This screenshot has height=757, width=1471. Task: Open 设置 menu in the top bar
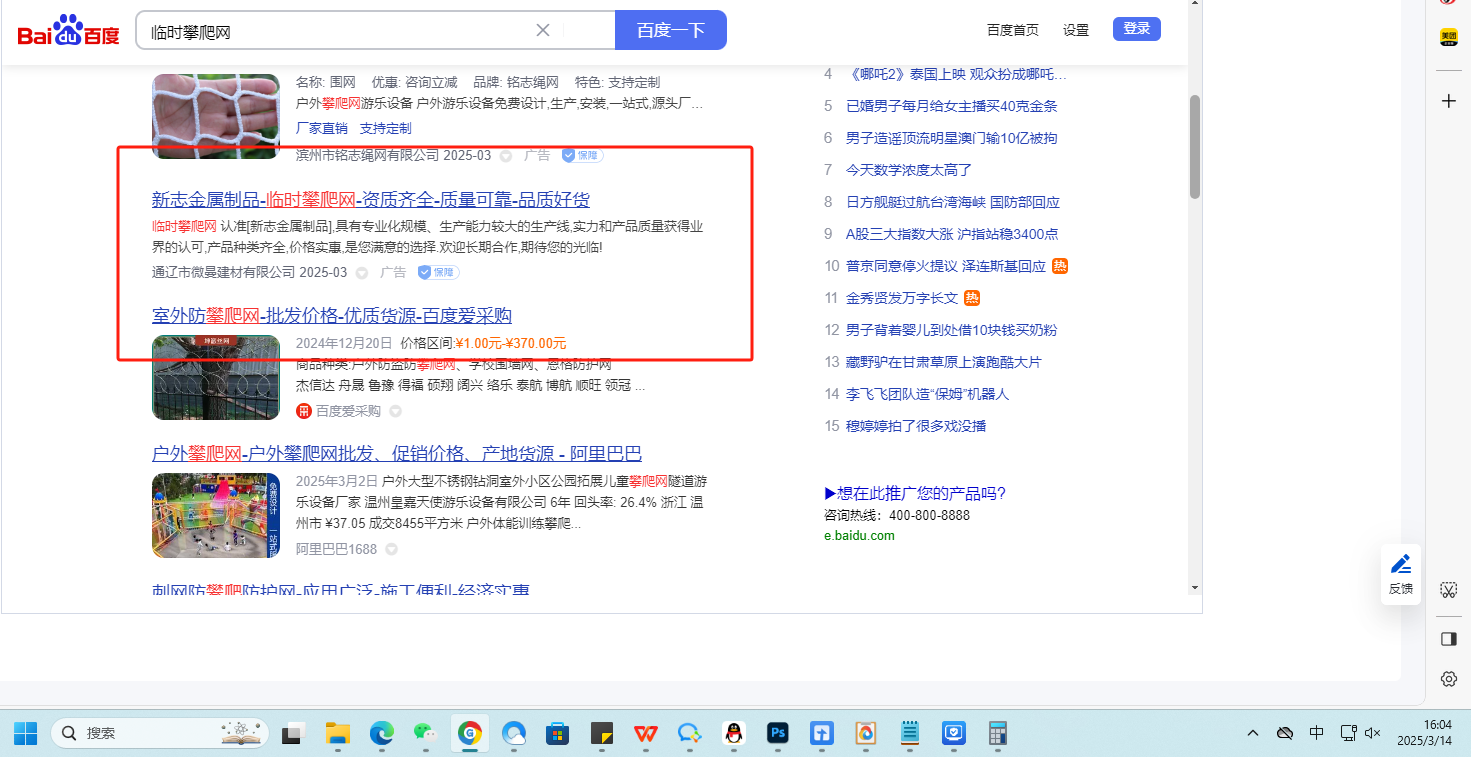(1076, 30)
